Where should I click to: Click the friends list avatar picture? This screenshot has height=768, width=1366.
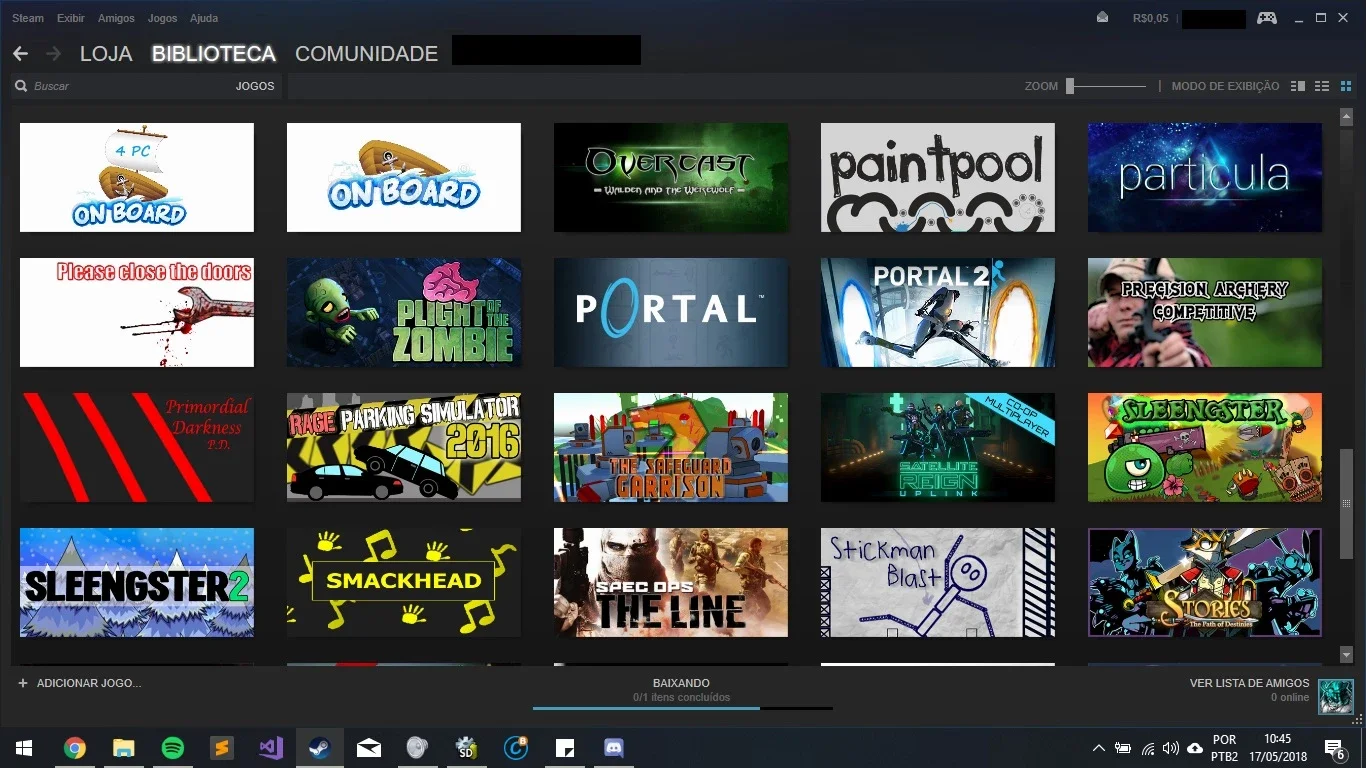(x=1336, y=696)
